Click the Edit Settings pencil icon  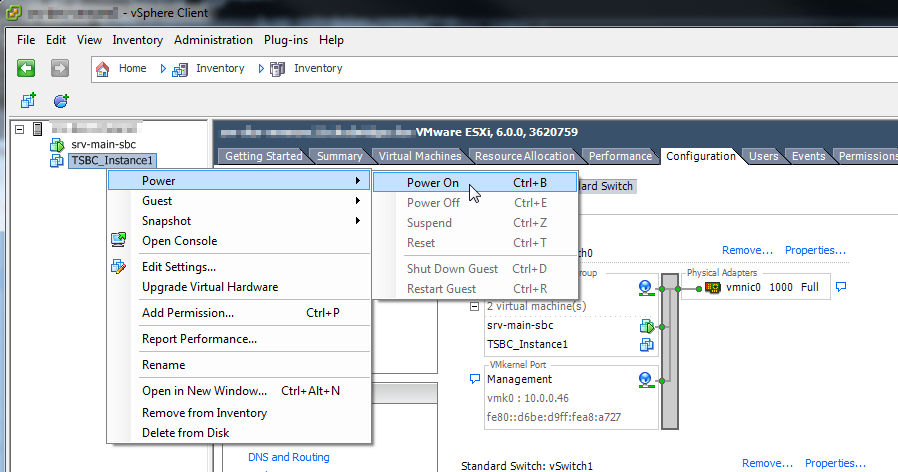(119, 266)
